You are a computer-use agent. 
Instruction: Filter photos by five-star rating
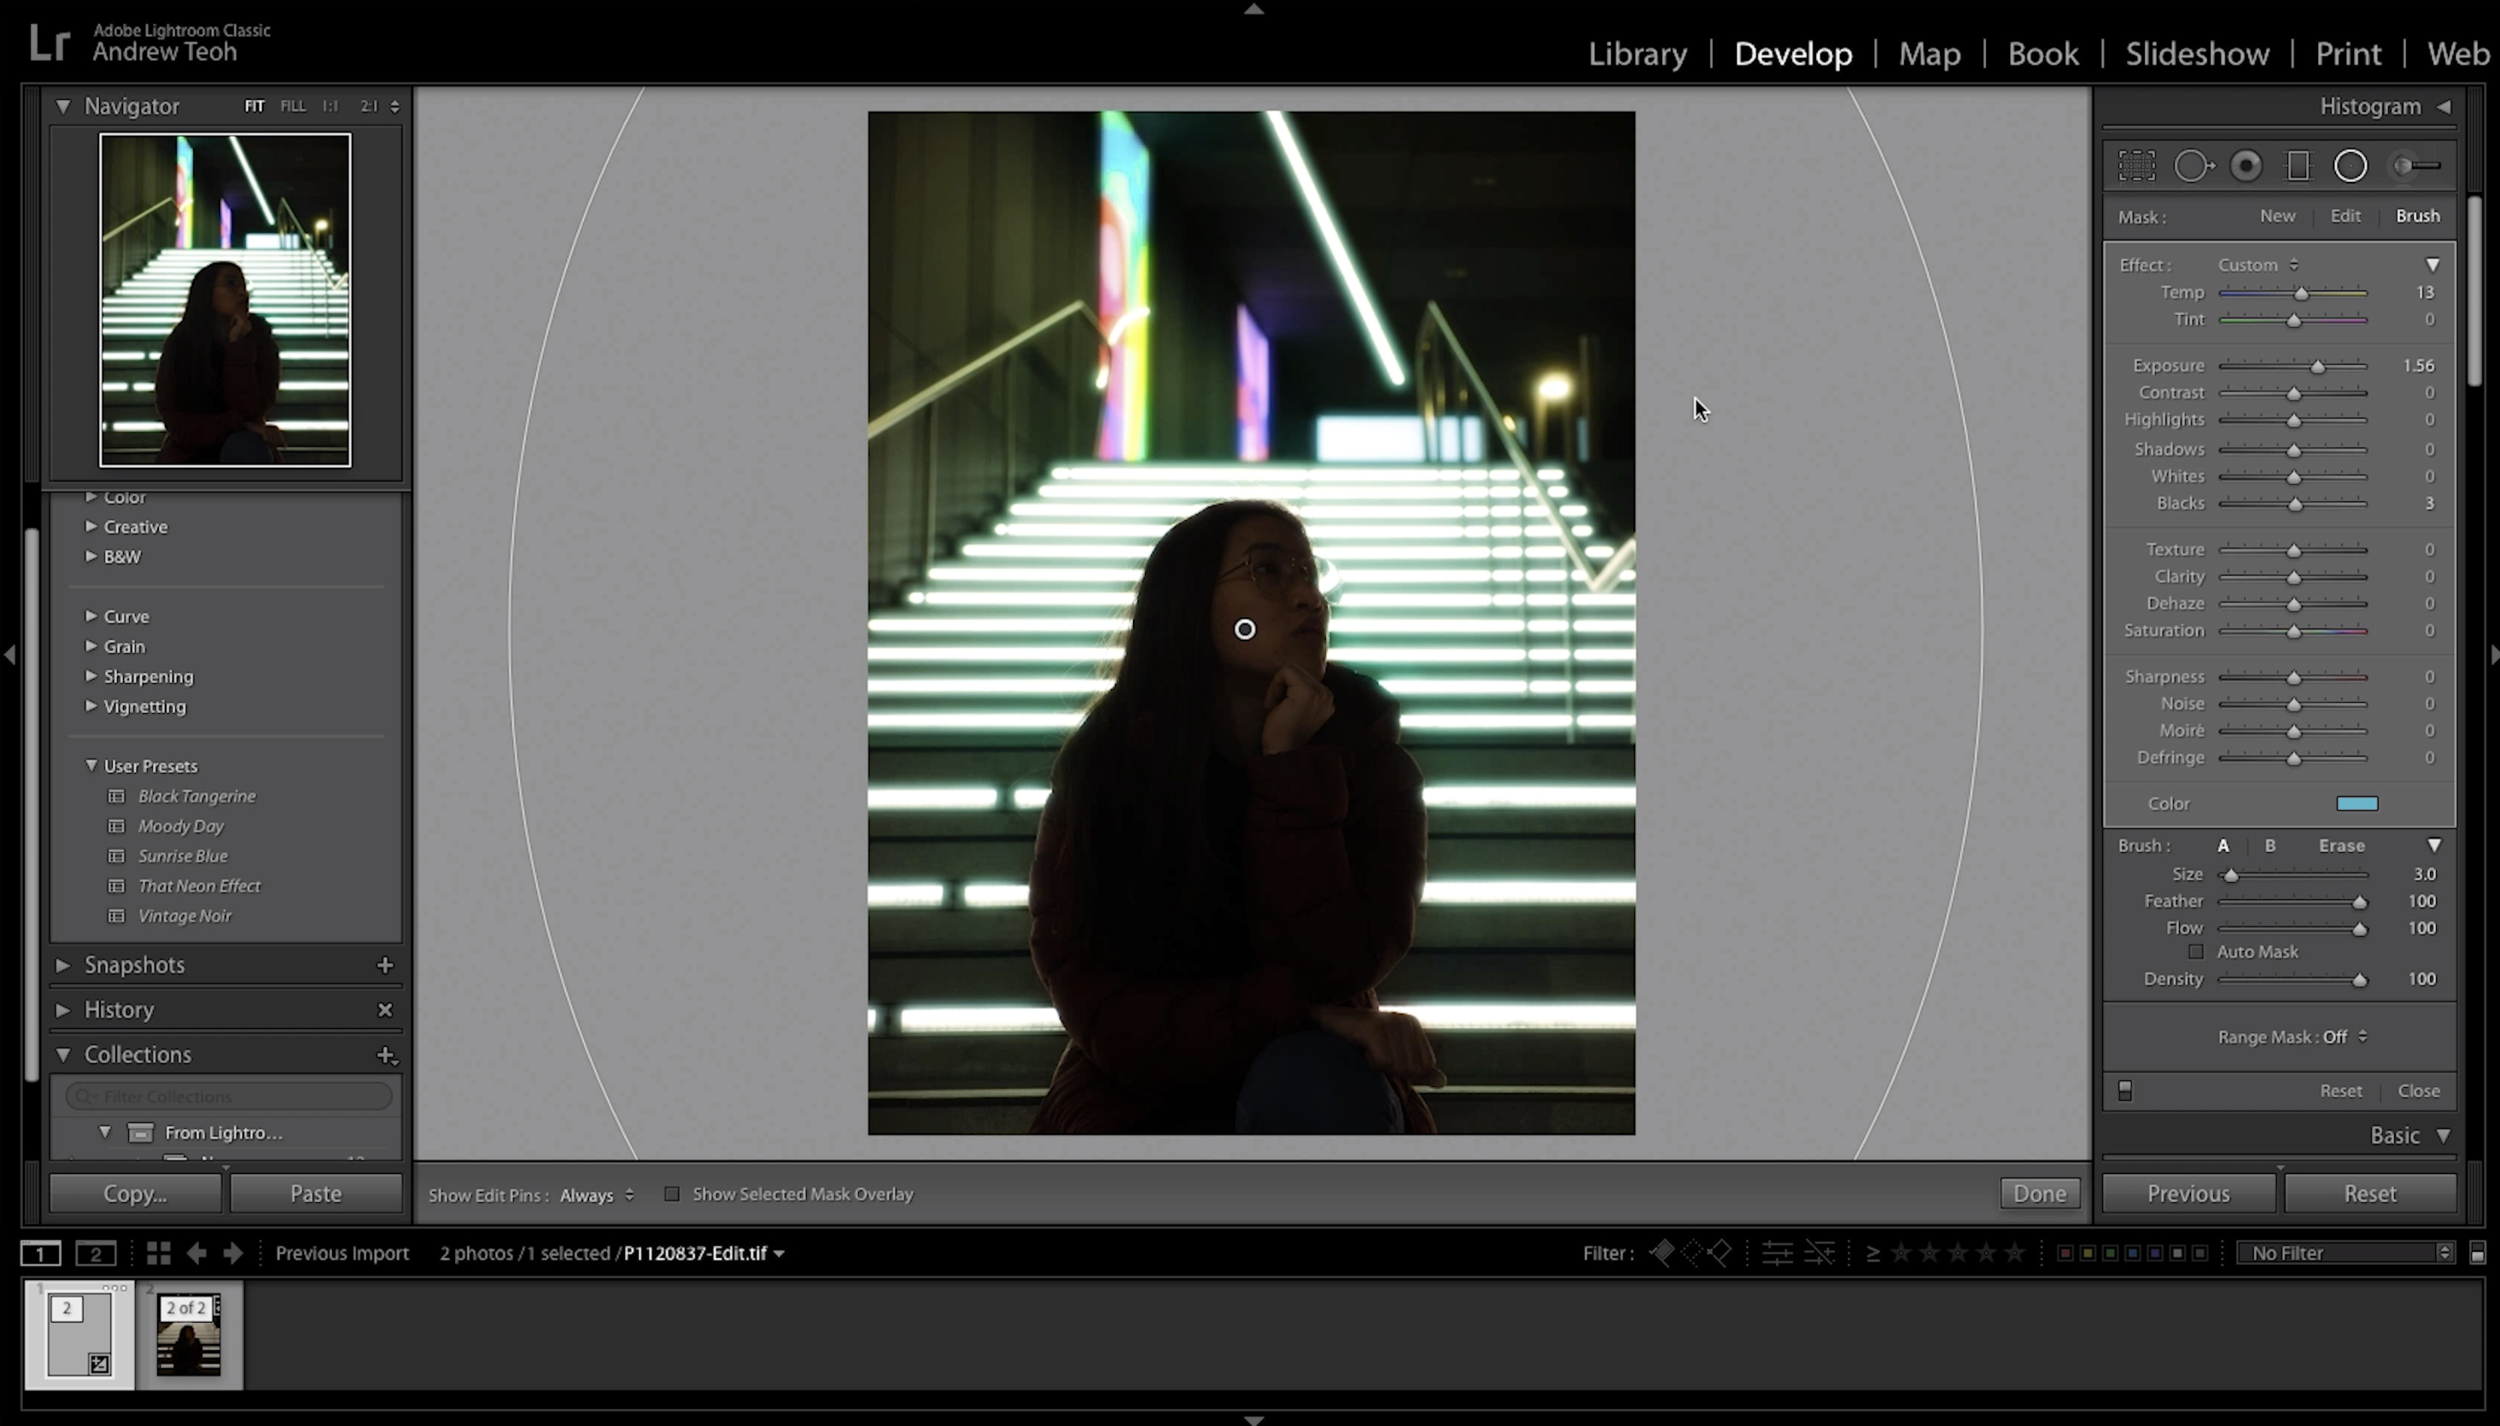coord(2013,1251)
